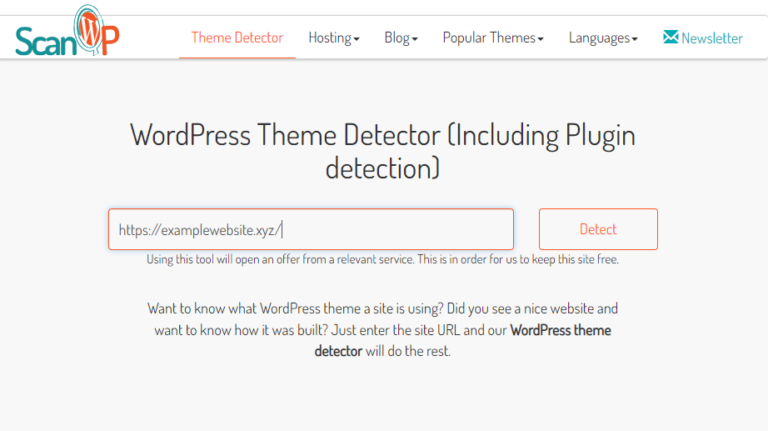Image resolution: width=768 pixels, height=431 pixels.
Task: Expand the Languages dropdown menu
Action: [603, 38]
